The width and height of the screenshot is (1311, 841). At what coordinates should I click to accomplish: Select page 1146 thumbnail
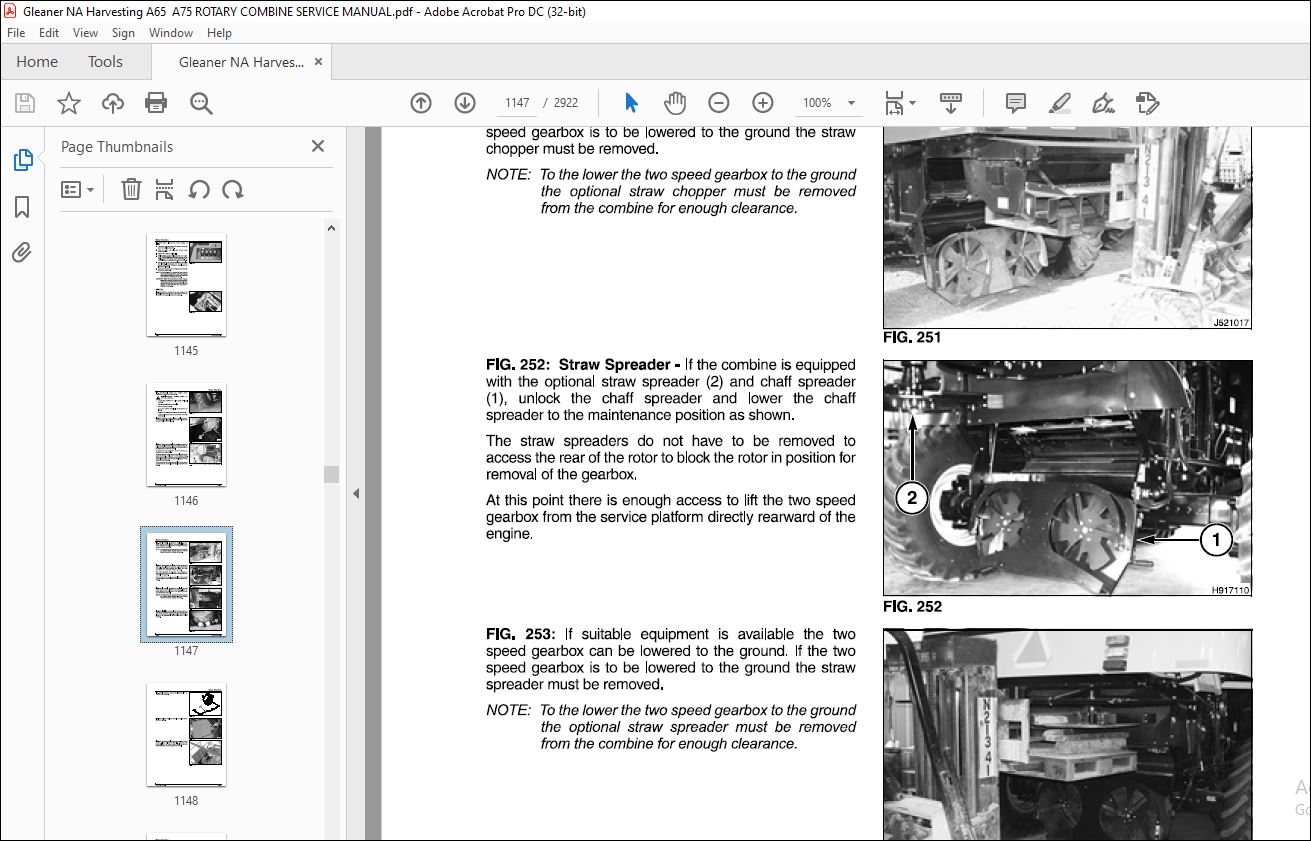point(186,435)
